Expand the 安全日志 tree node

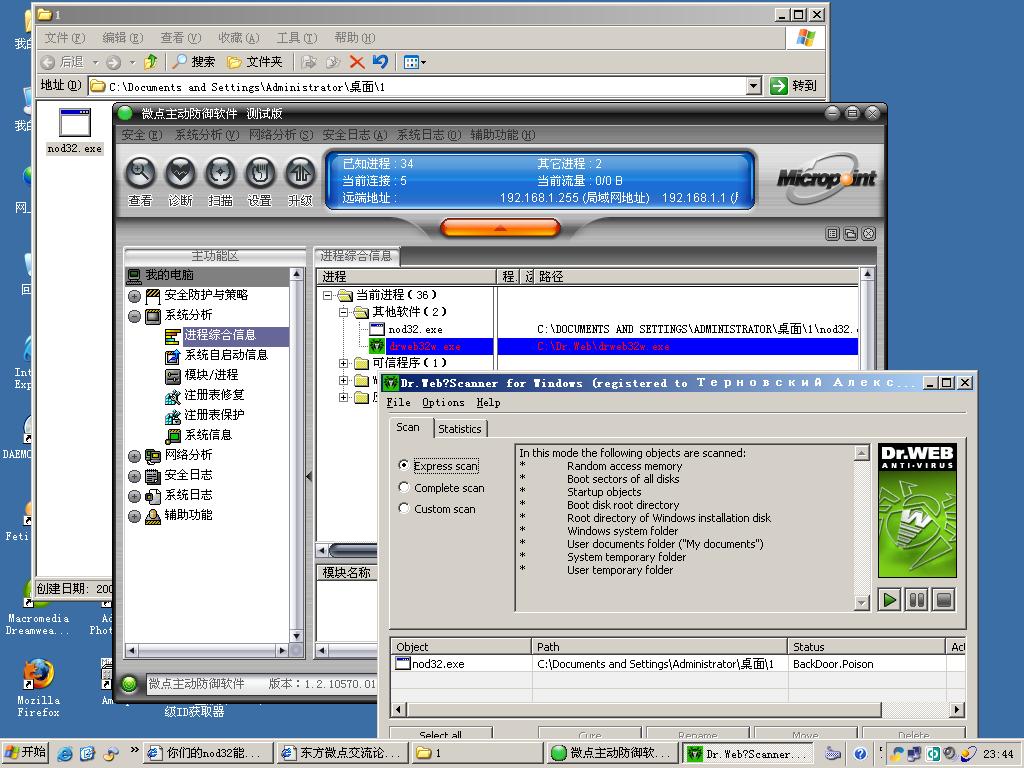coord(135,477)
